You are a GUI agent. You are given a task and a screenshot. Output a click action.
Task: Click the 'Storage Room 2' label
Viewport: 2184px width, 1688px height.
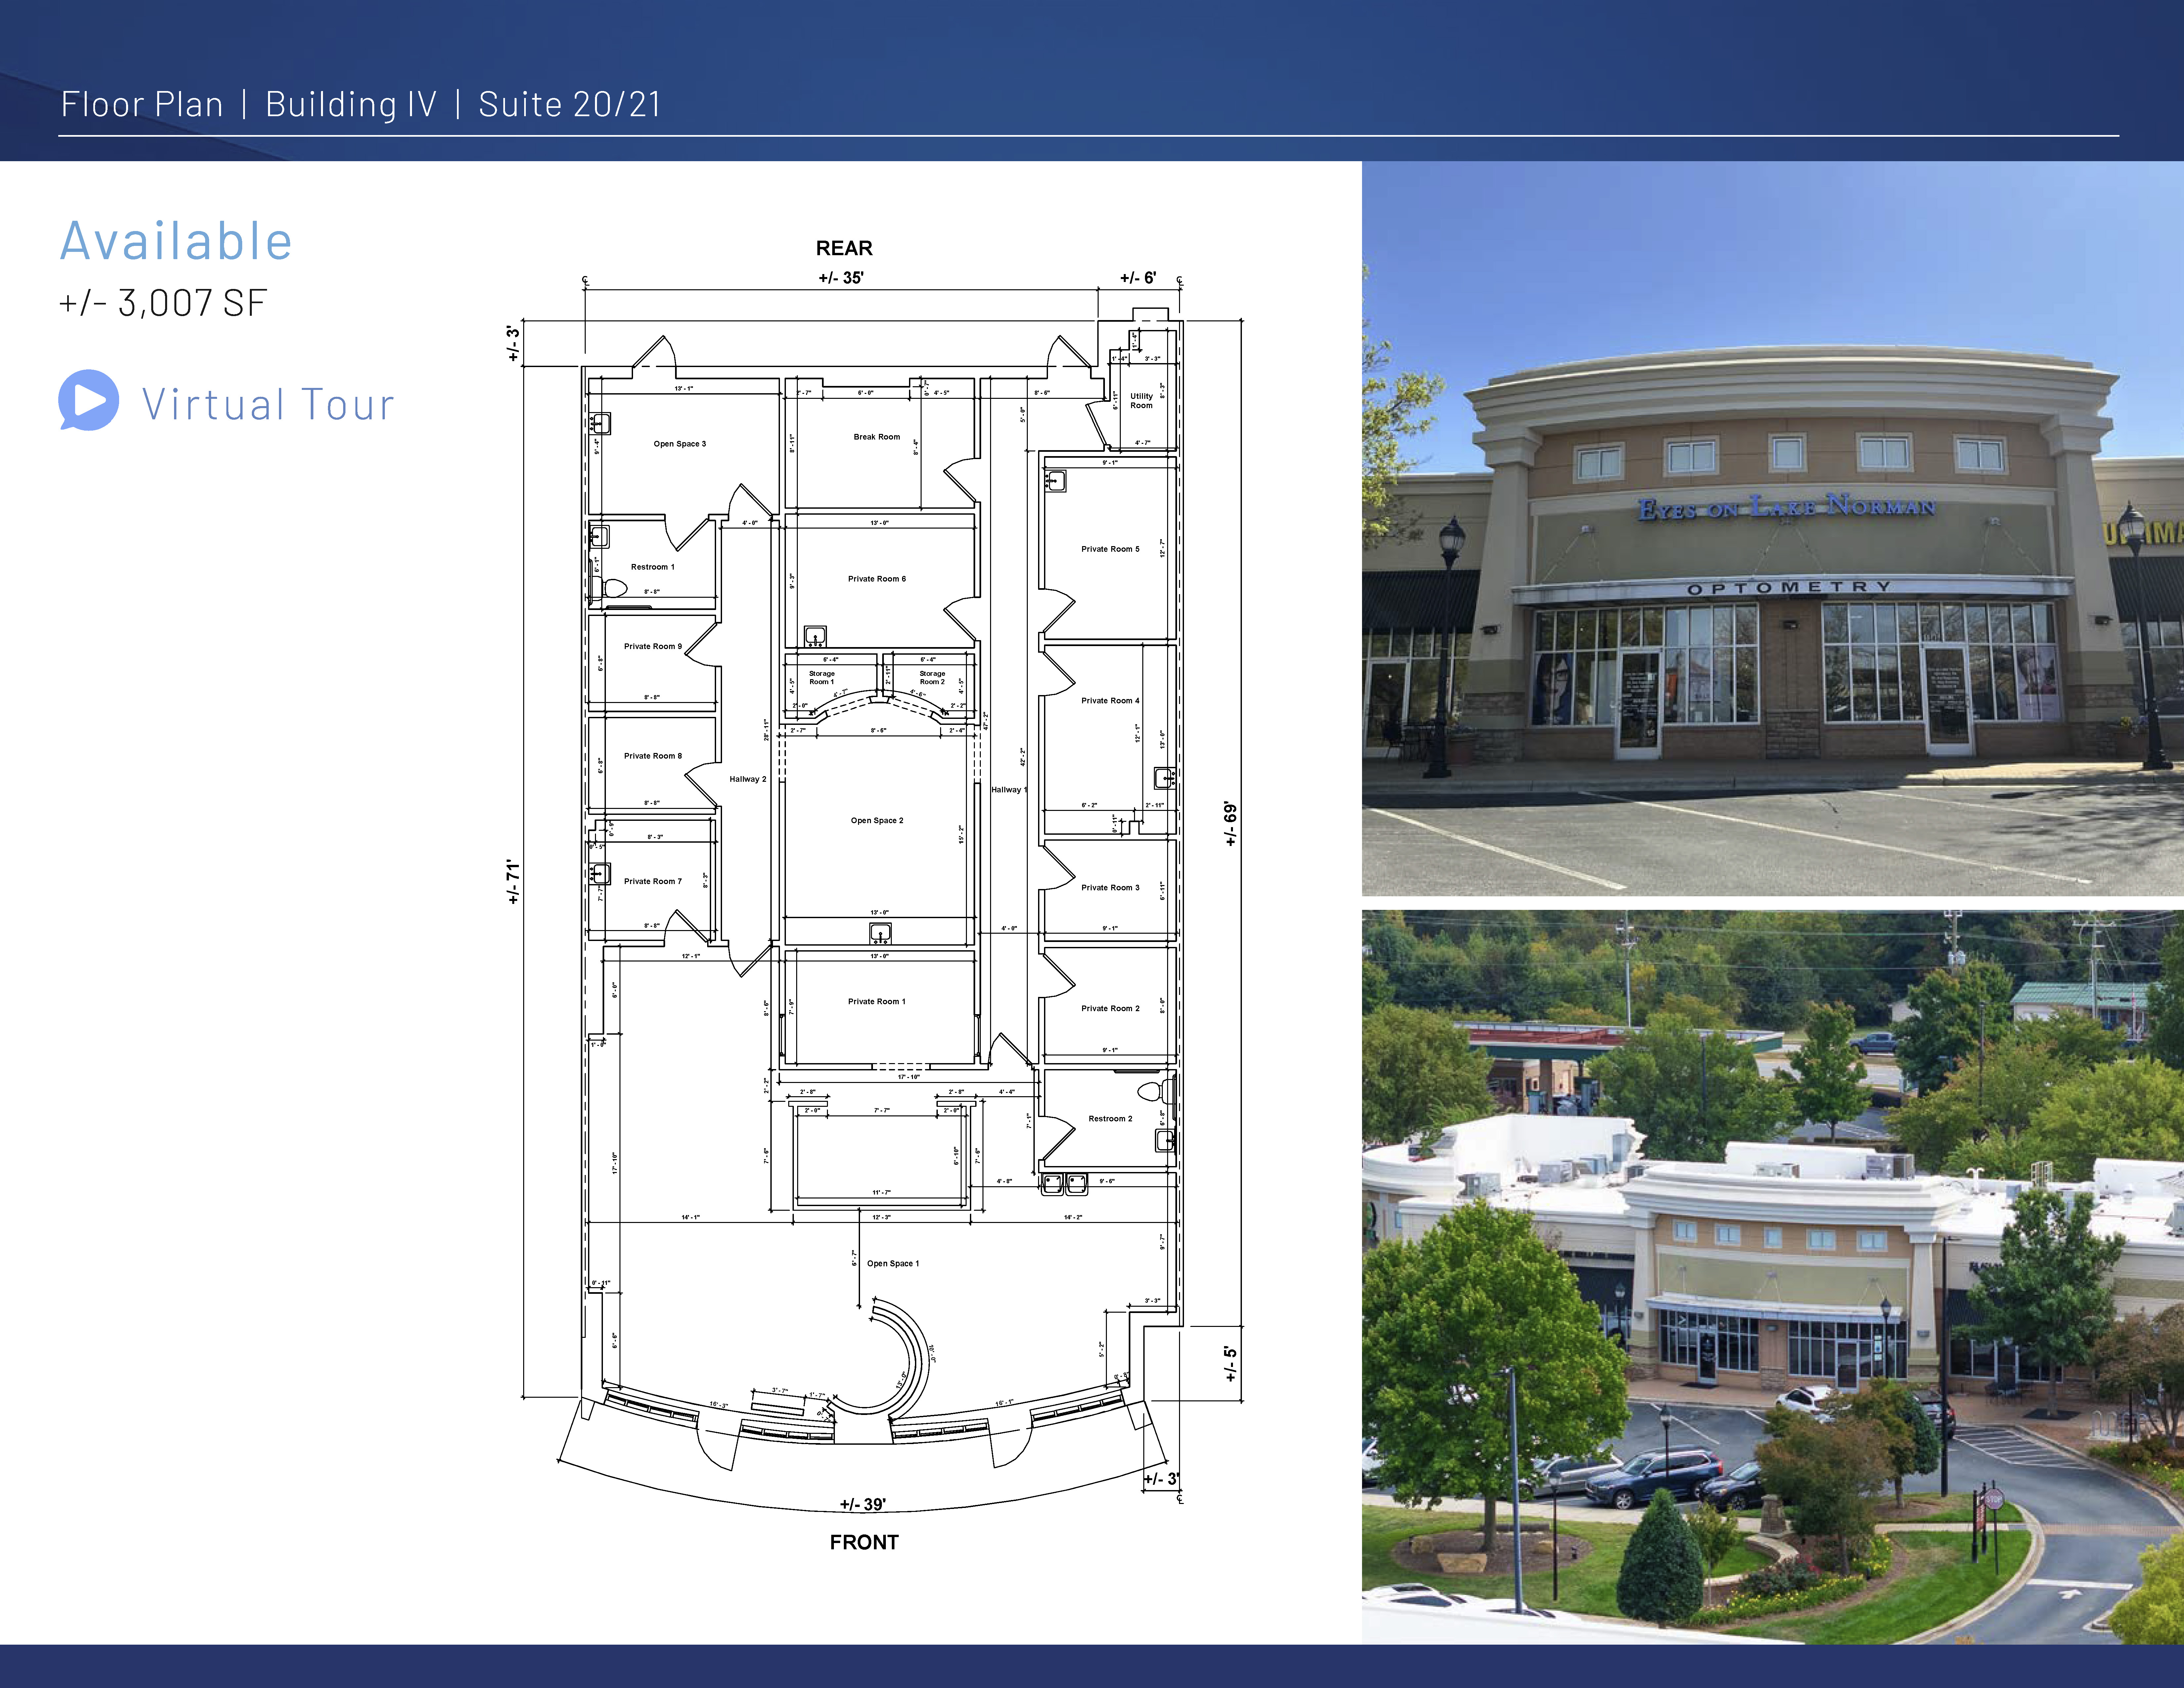(932, 678)
